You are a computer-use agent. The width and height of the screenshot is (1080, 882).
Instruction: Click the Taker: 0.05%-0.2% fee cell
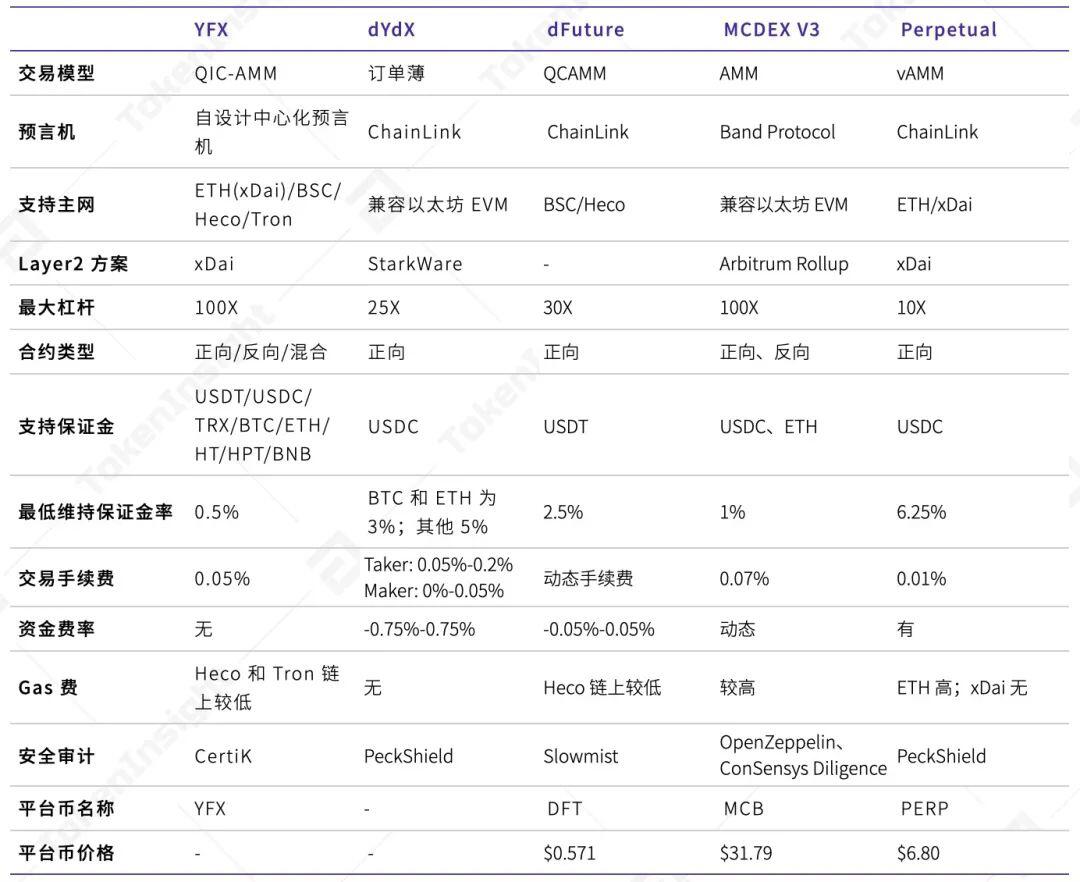439,577
